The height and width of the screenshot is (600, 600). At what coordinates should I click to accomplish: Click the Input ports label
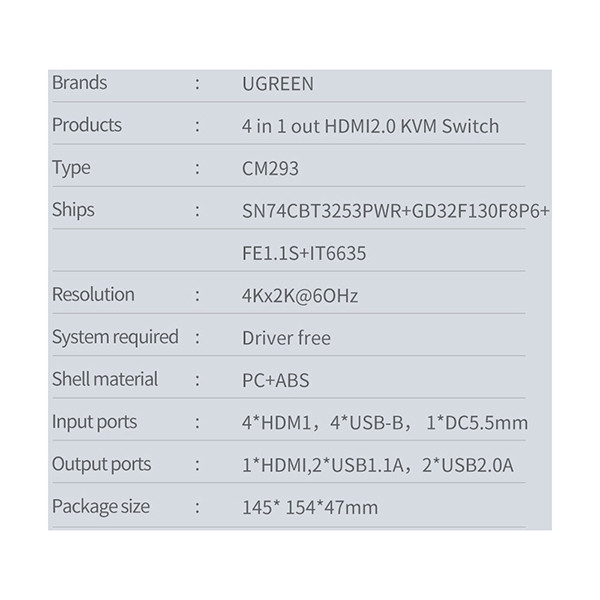point(94,422)
